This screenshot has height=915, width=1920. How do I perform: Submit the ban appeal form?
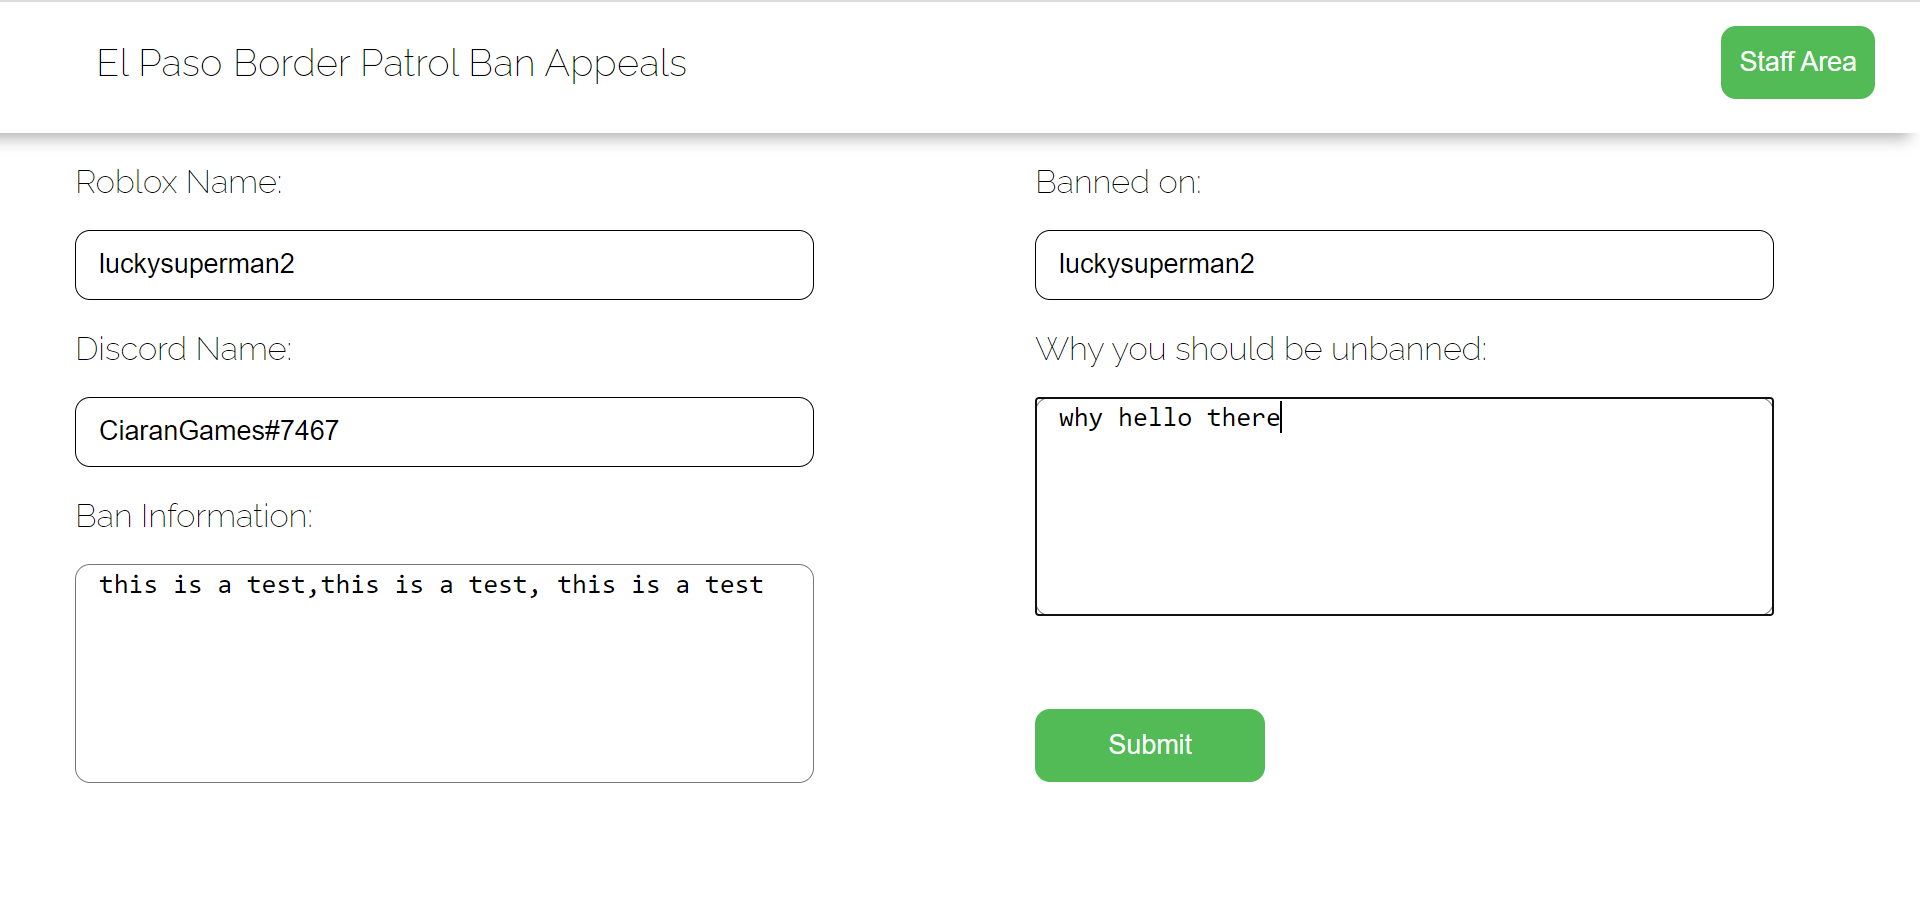(1149, 745)
